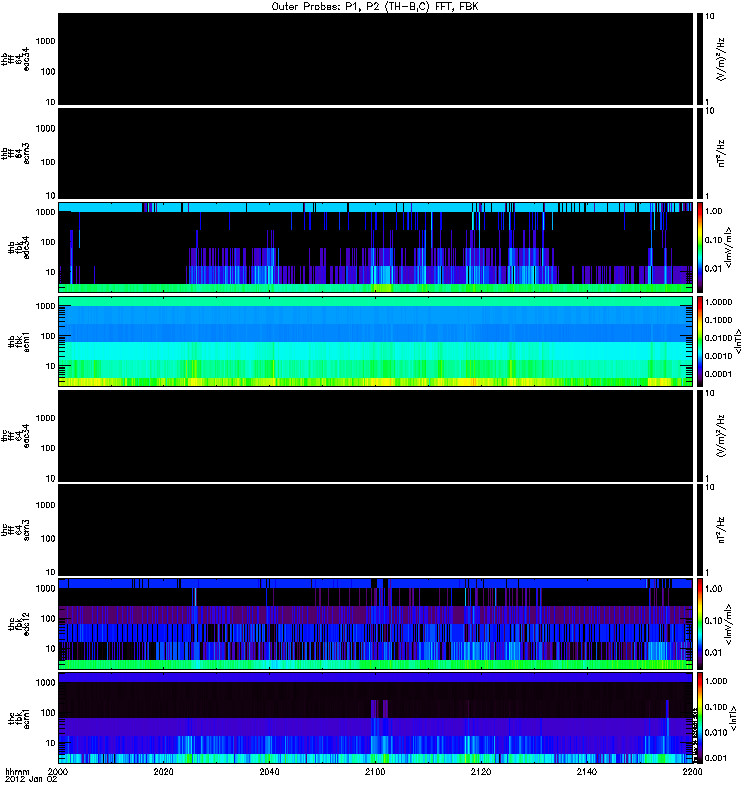Click the "0.0001" tick on thb scm1 color bar
Viewport: 750px width, 800px height.
[x=718, y=374]
